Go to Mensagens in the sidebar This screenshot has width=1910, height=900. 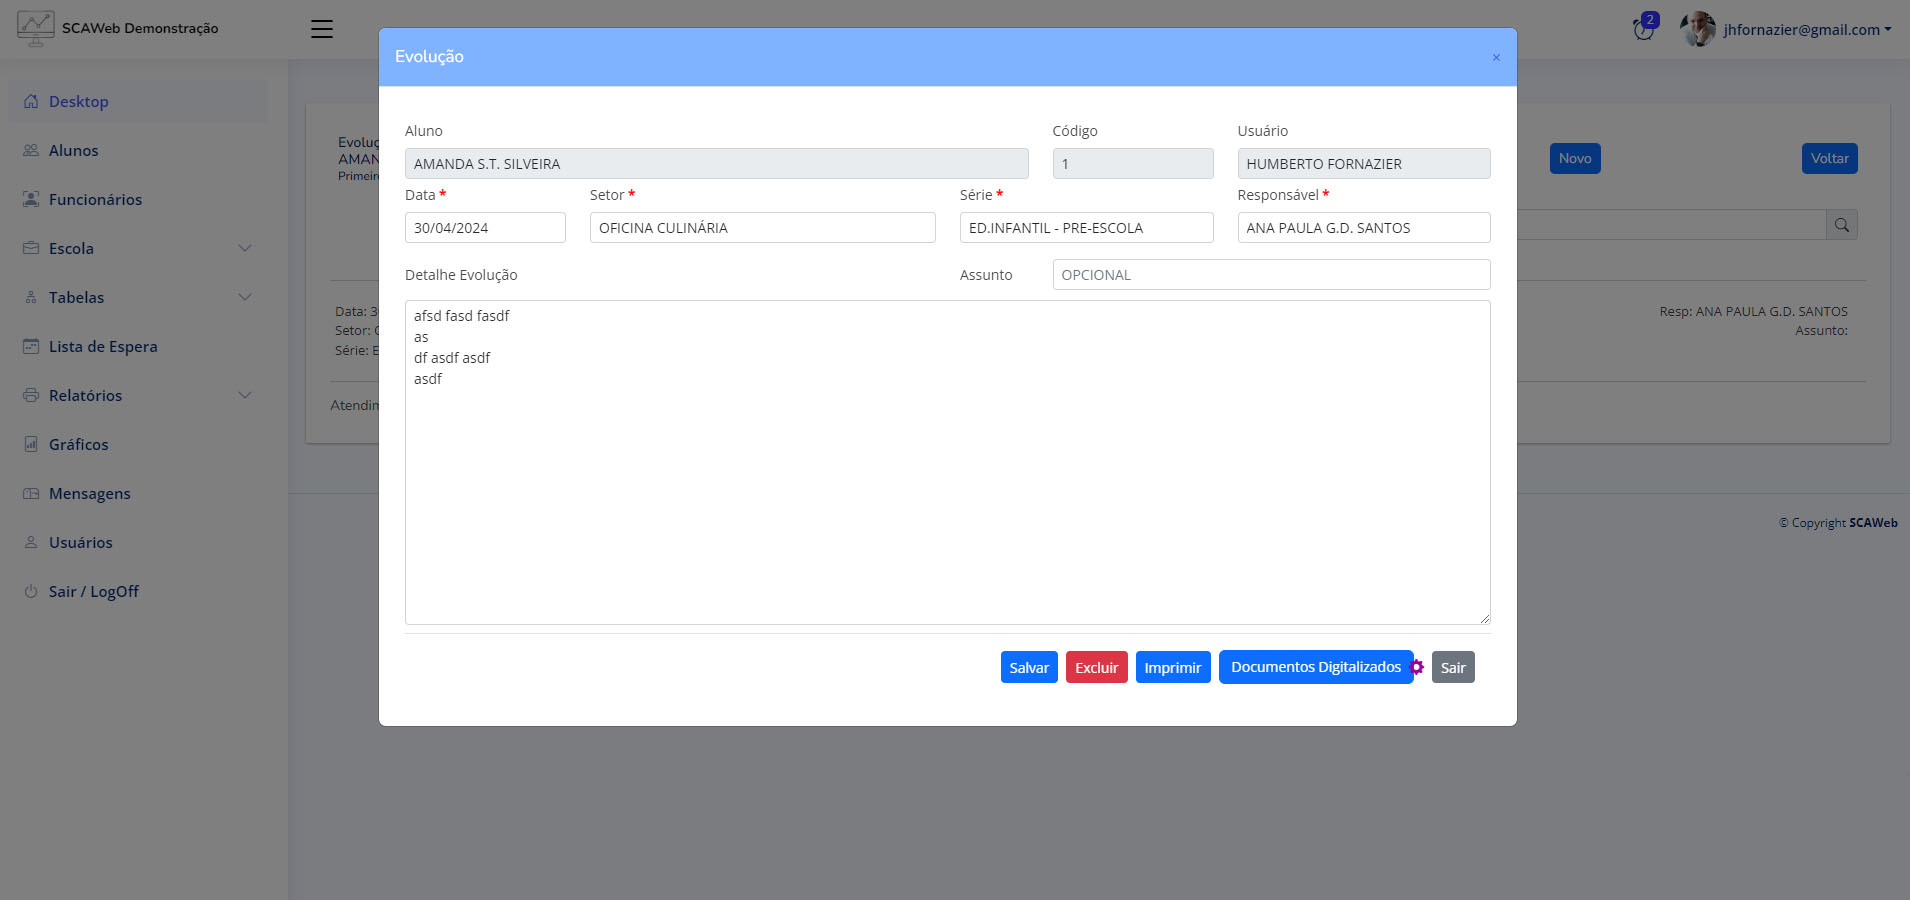89,494
